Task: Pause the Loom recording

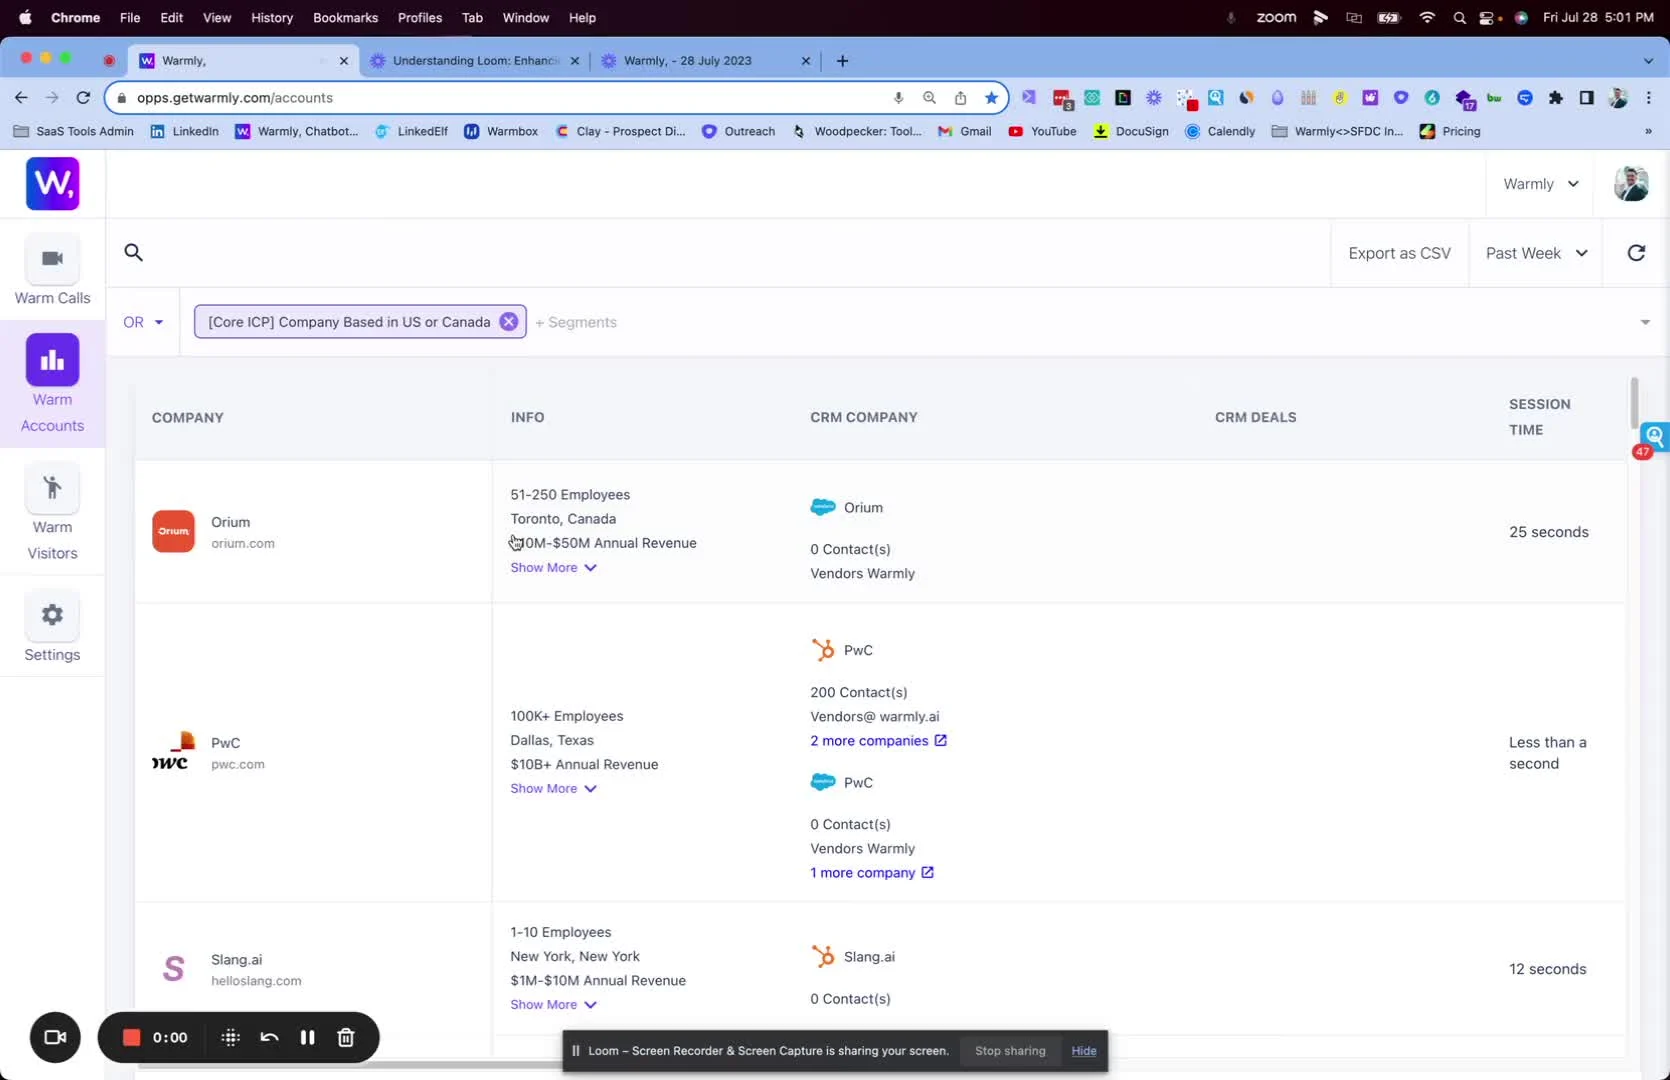Action: pos(307,1037)
